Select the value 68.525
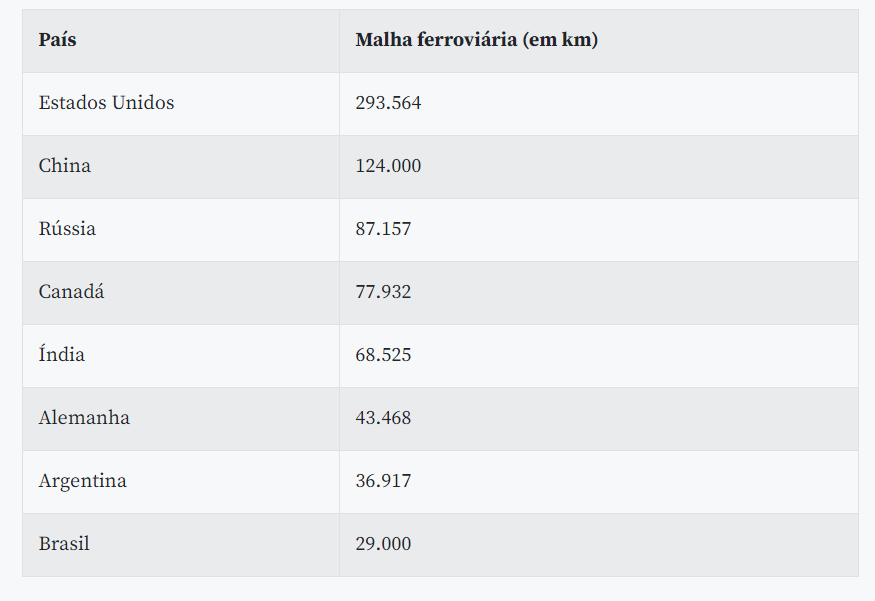875x601 pixels. point(383,355)
